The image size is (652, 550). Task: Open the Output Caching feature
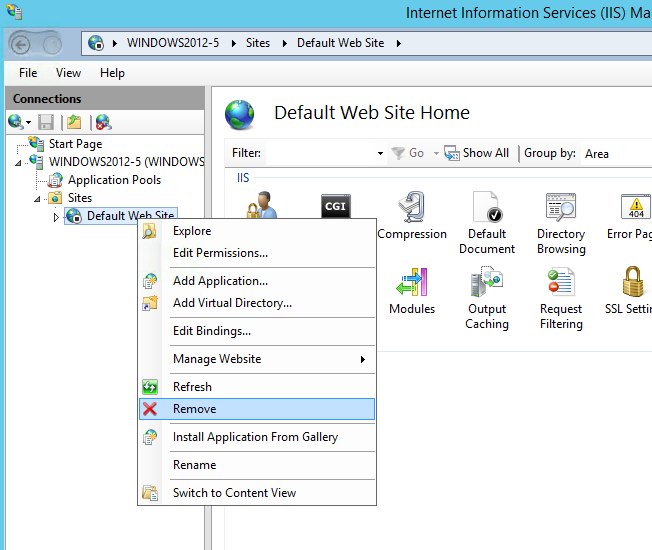tap(487, 284)
